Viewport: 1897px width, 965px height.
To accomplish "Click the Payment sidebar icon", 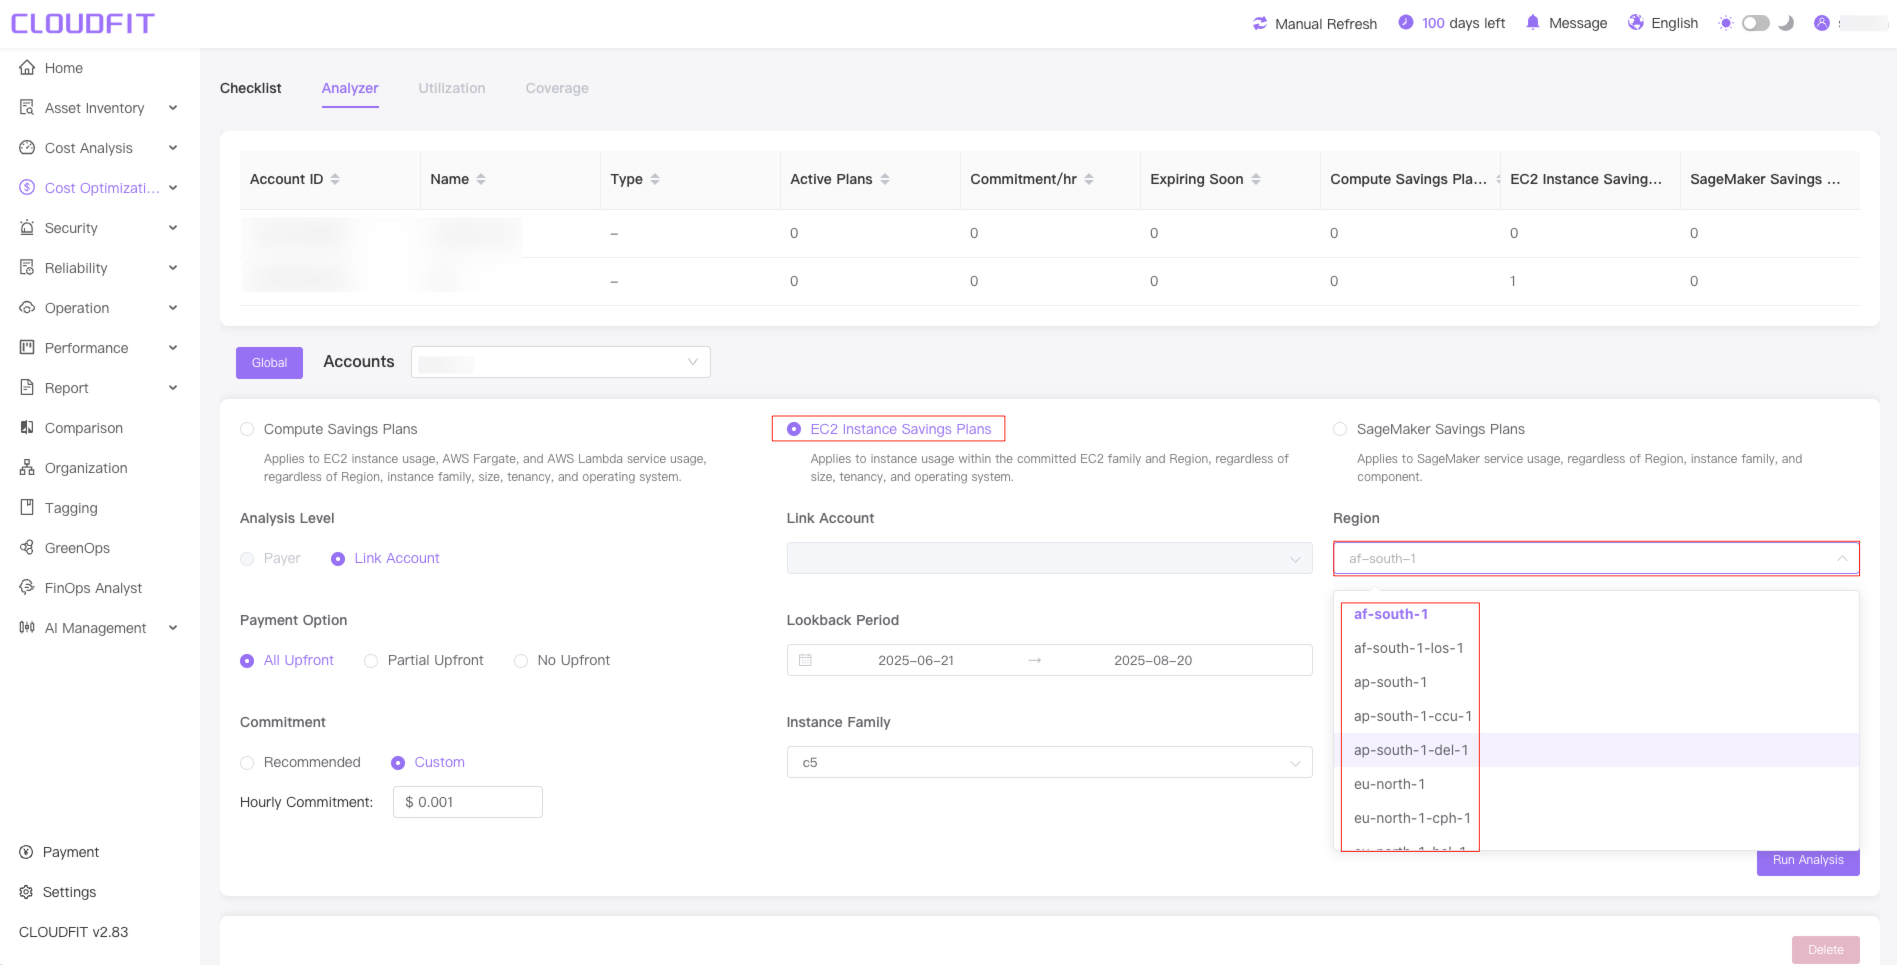I will click(x=26, y=852).
